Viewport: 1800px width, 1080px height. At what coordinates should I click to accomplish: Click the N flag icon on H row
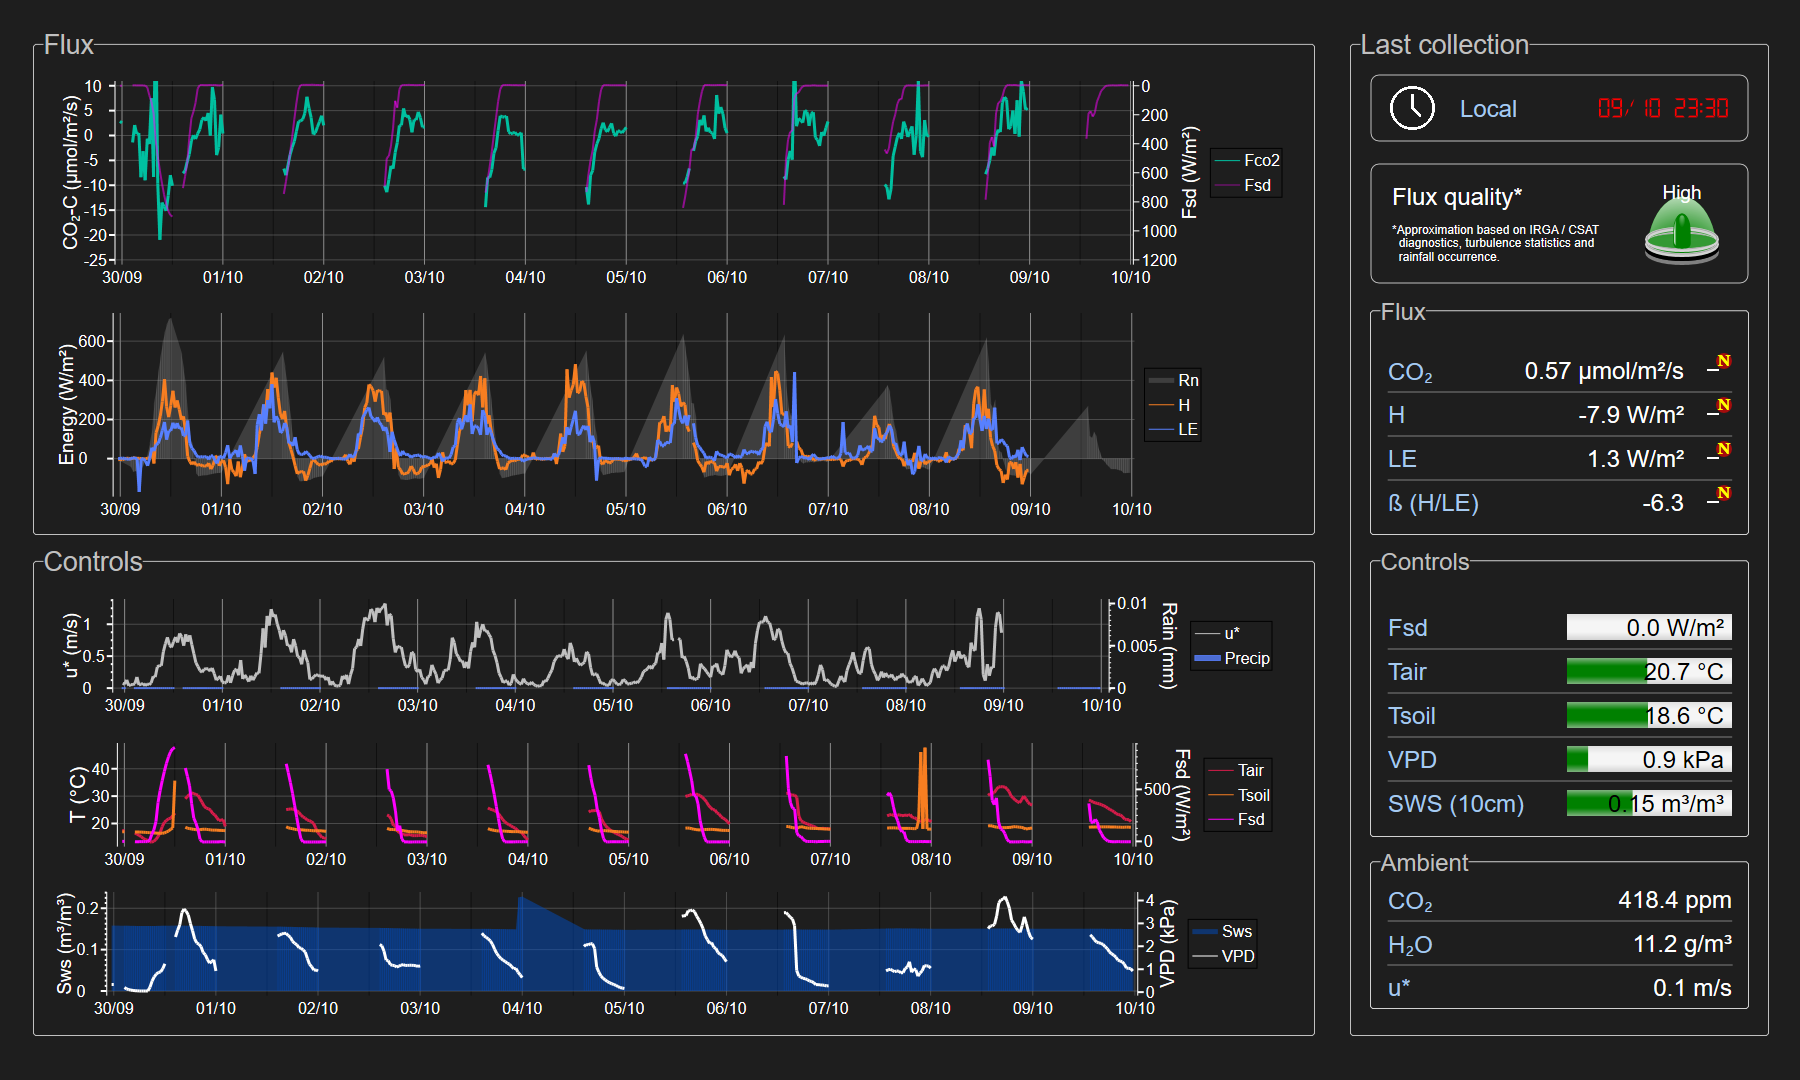[x=1722, y=407]
